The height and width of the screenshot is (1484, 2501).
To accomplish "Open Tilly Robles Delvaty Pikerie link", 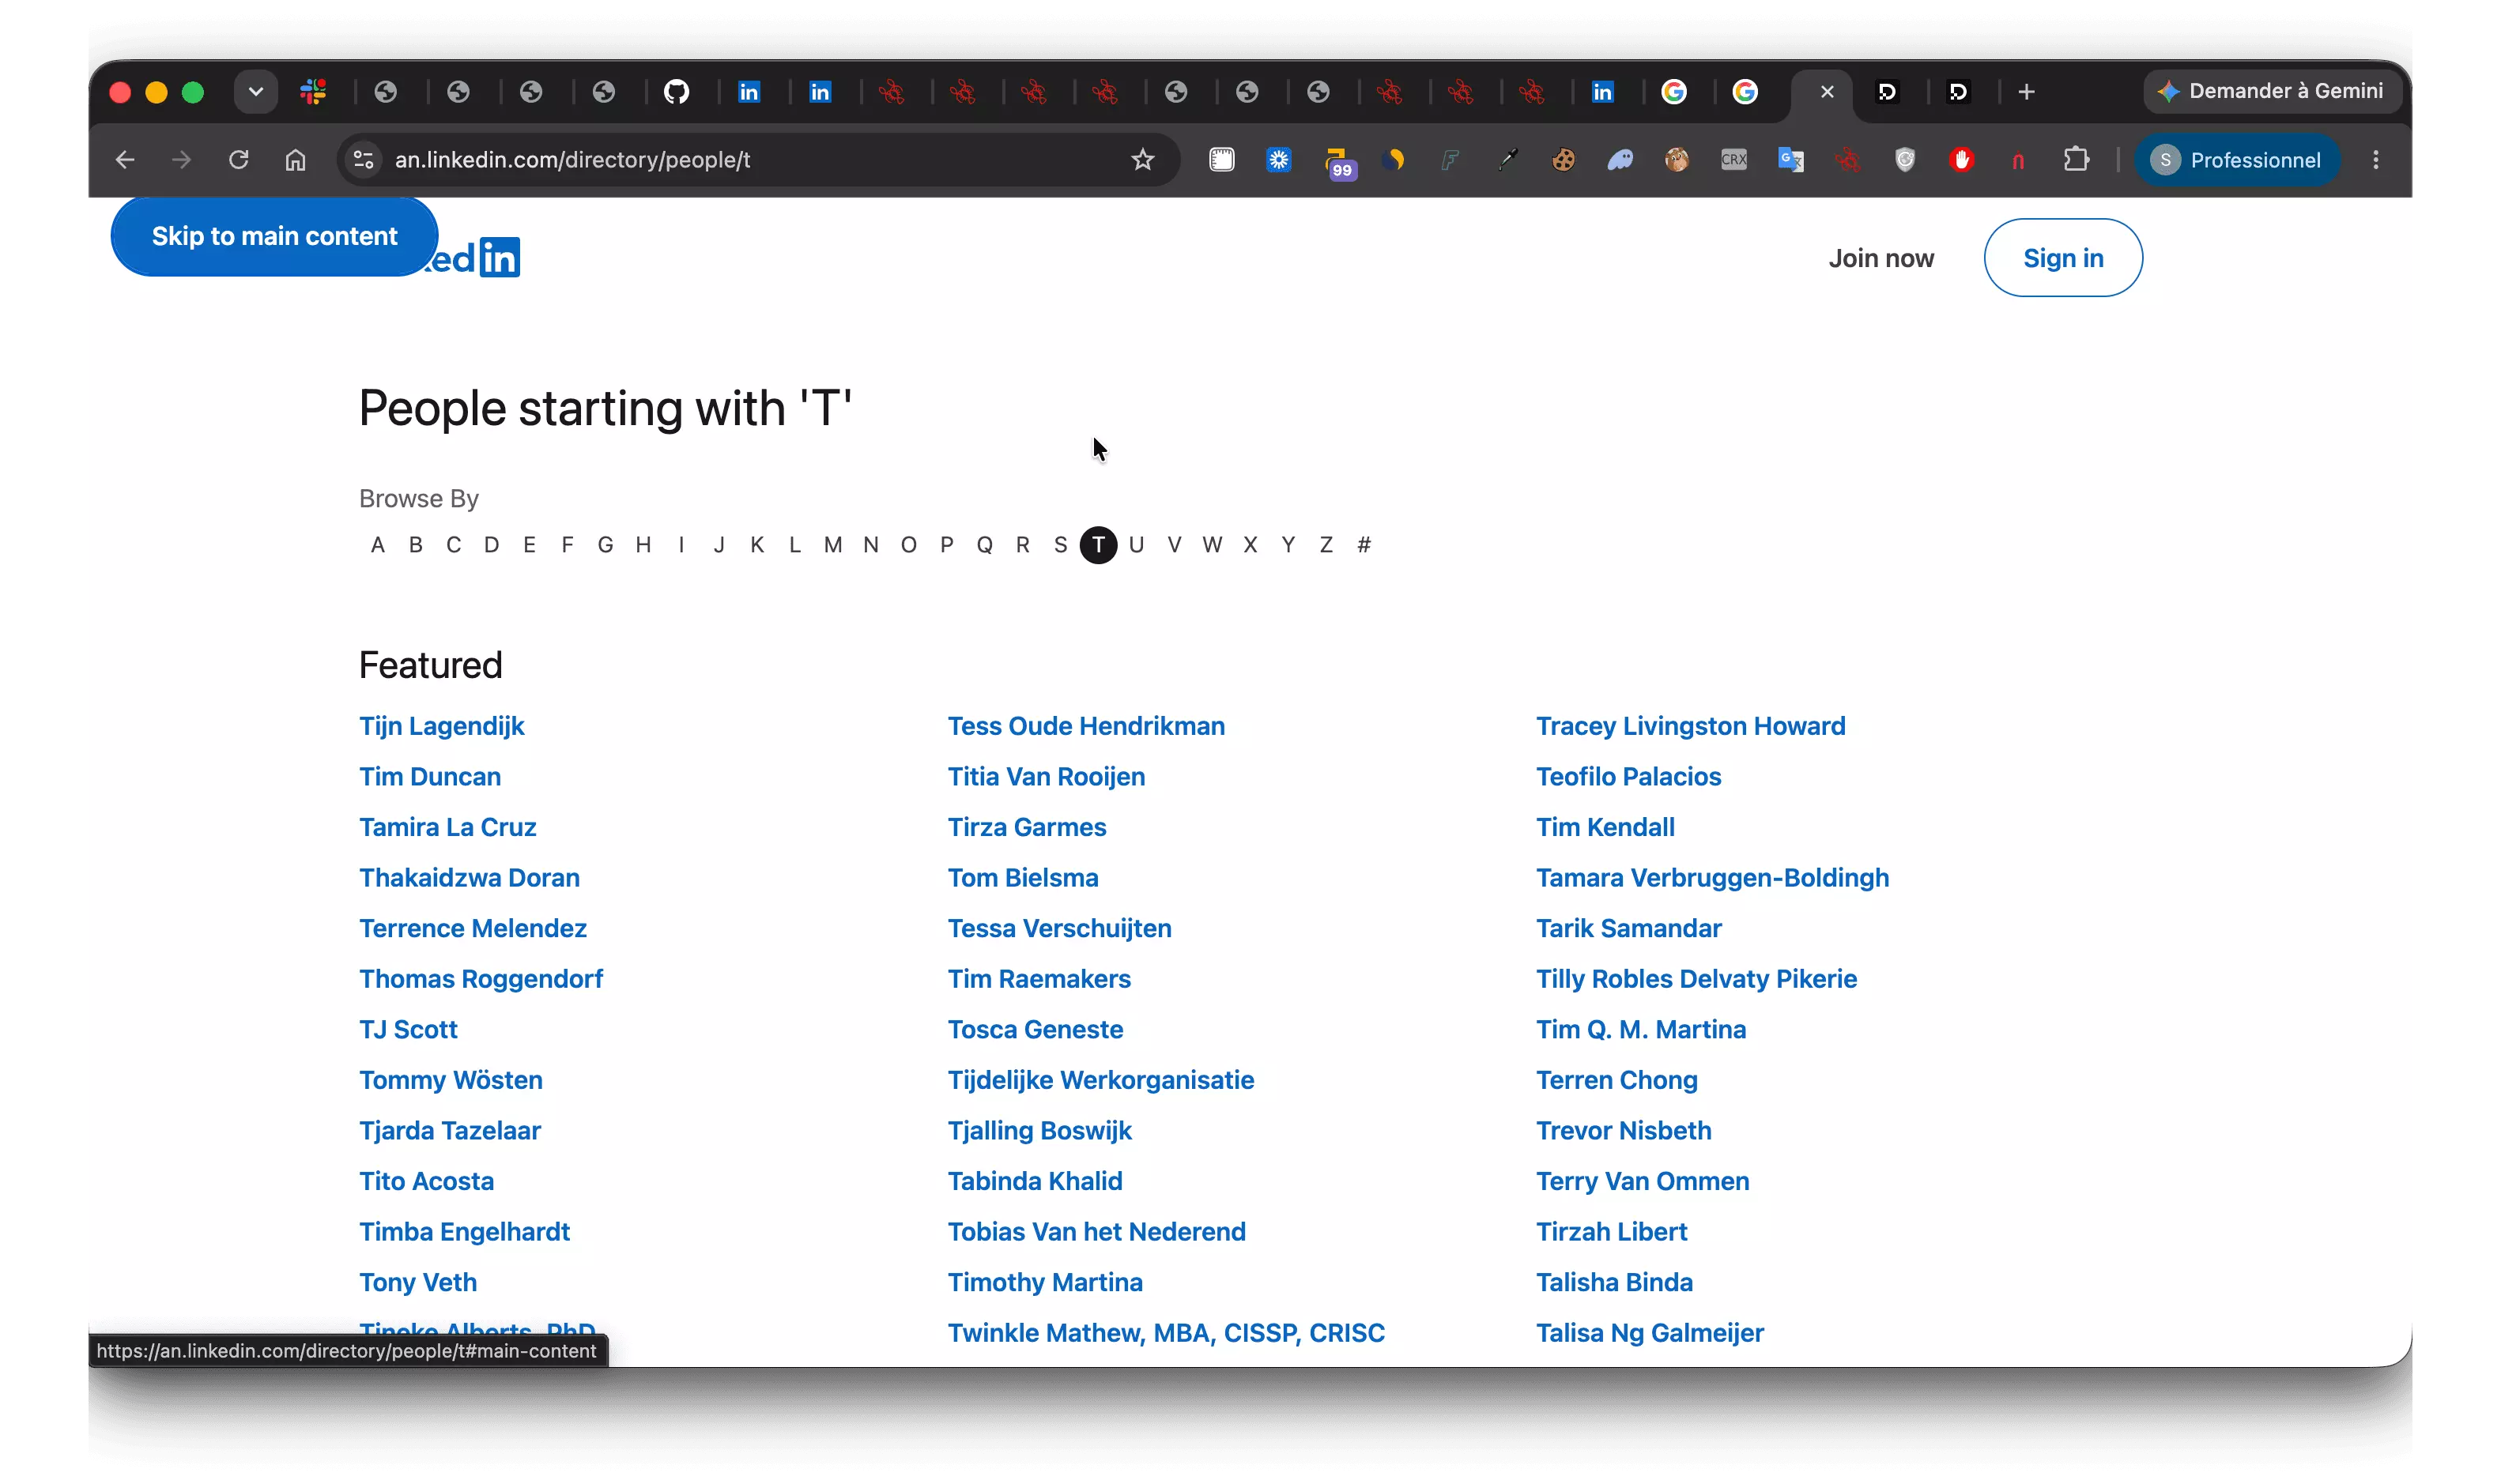I will pyautogui.click(x=1696, y=978).
